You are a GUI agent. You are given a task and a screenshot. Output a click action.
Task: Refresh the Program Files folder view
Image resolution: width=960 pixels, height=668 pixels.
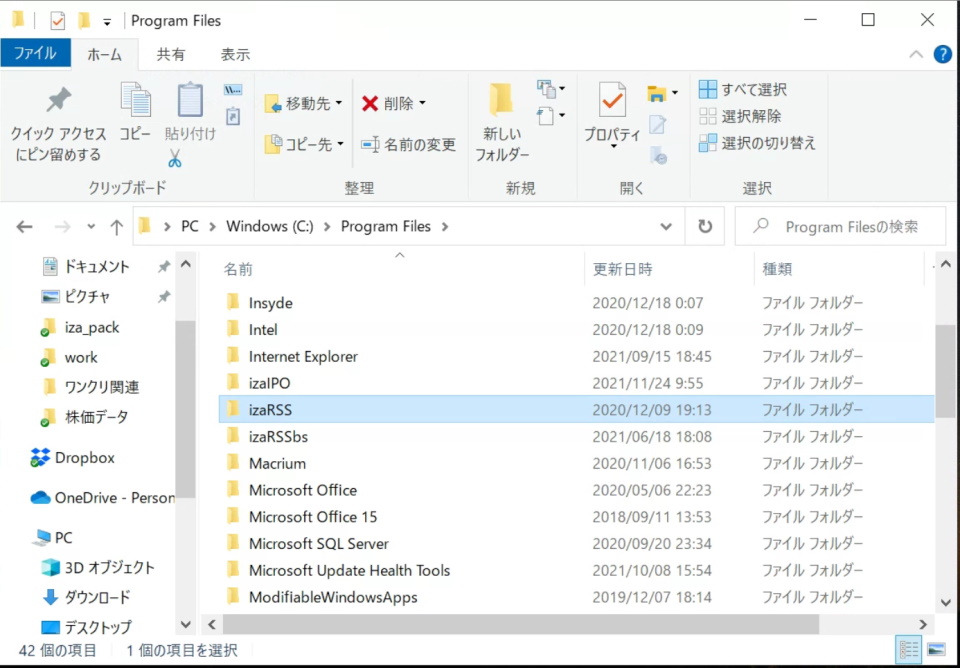pyautogui.click(x=705, y=227)
